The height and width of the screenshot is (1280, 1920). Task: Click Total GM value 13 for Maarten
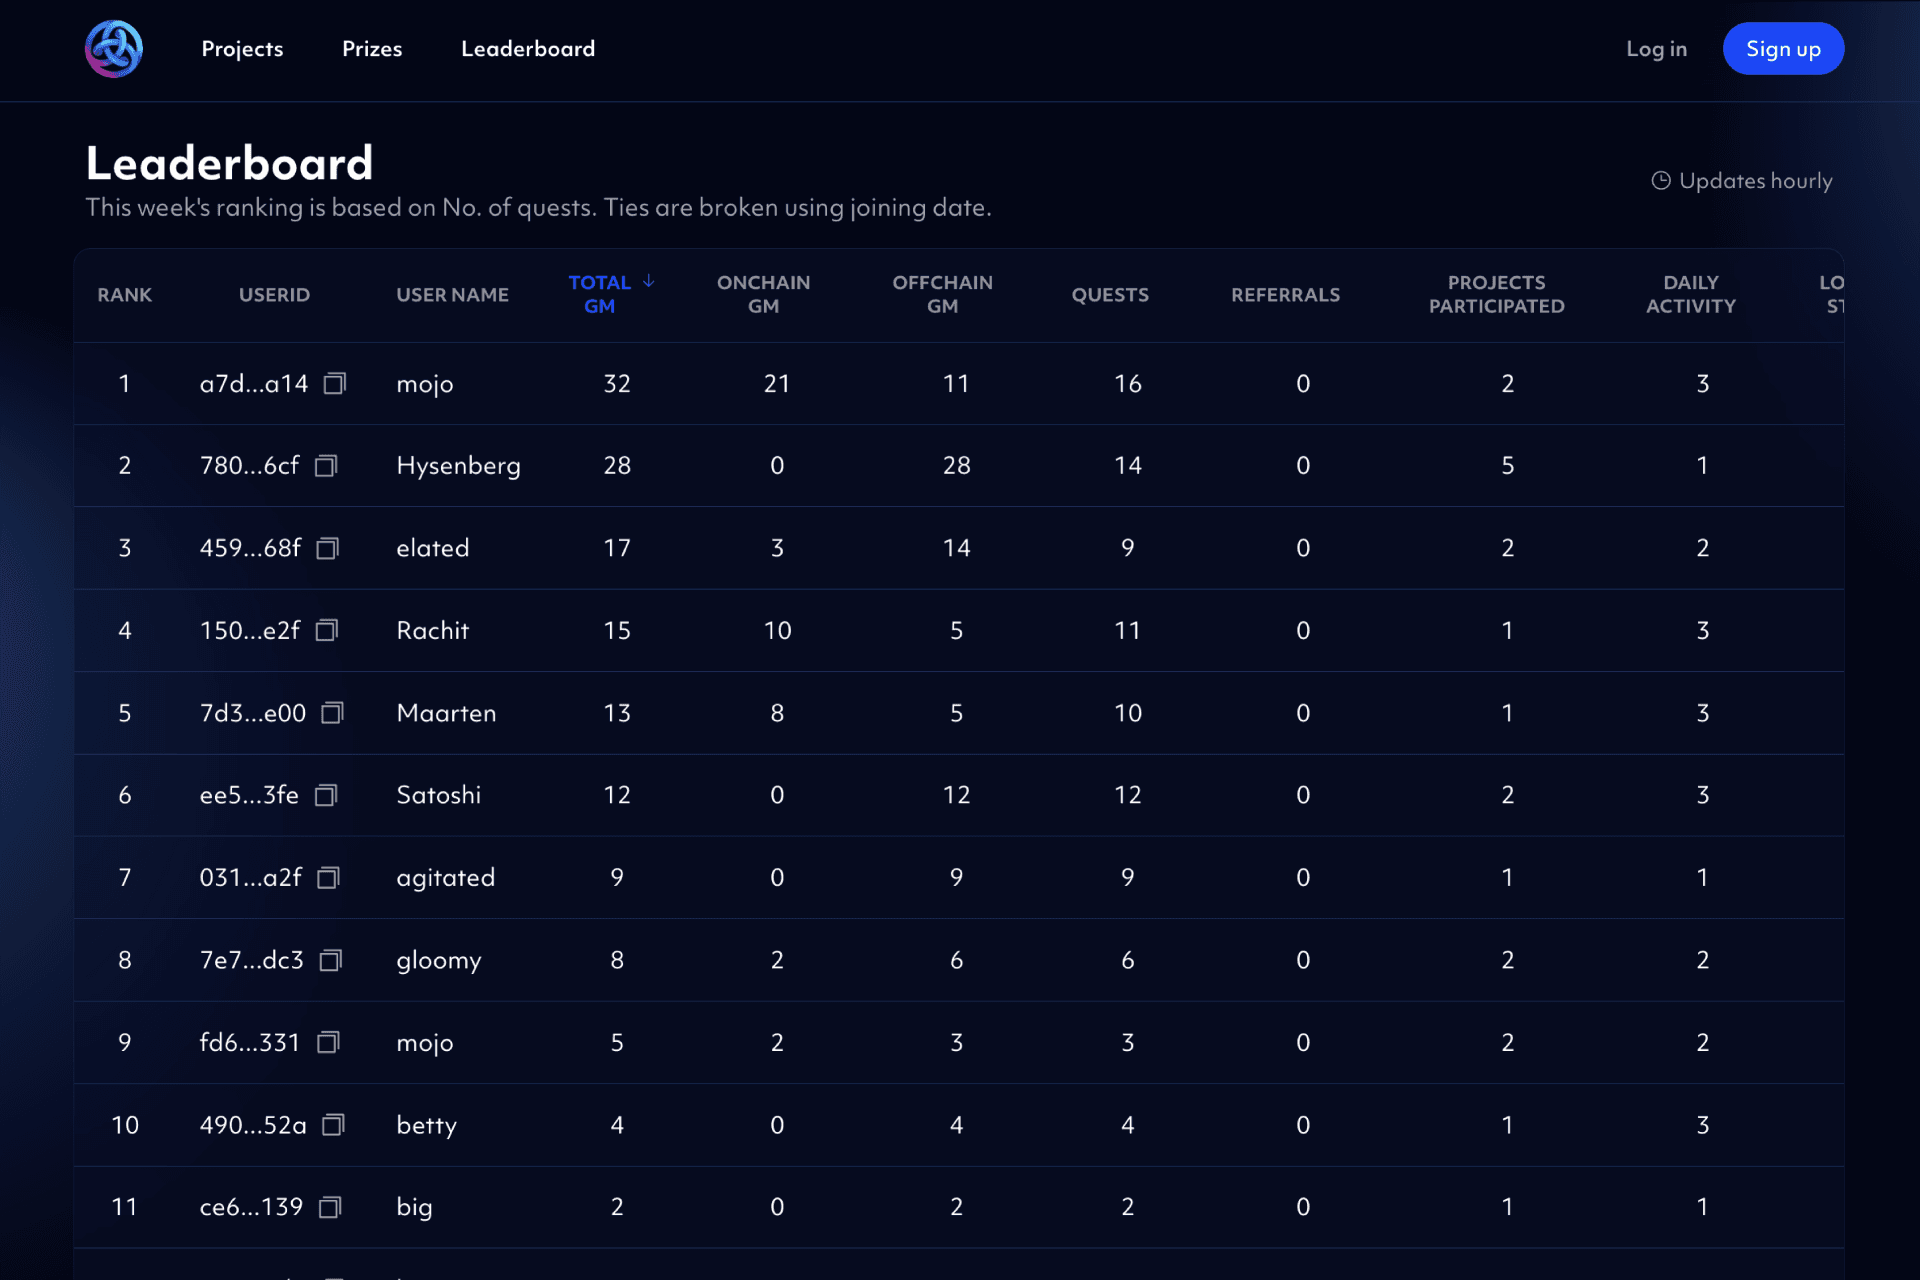[617, 713]
